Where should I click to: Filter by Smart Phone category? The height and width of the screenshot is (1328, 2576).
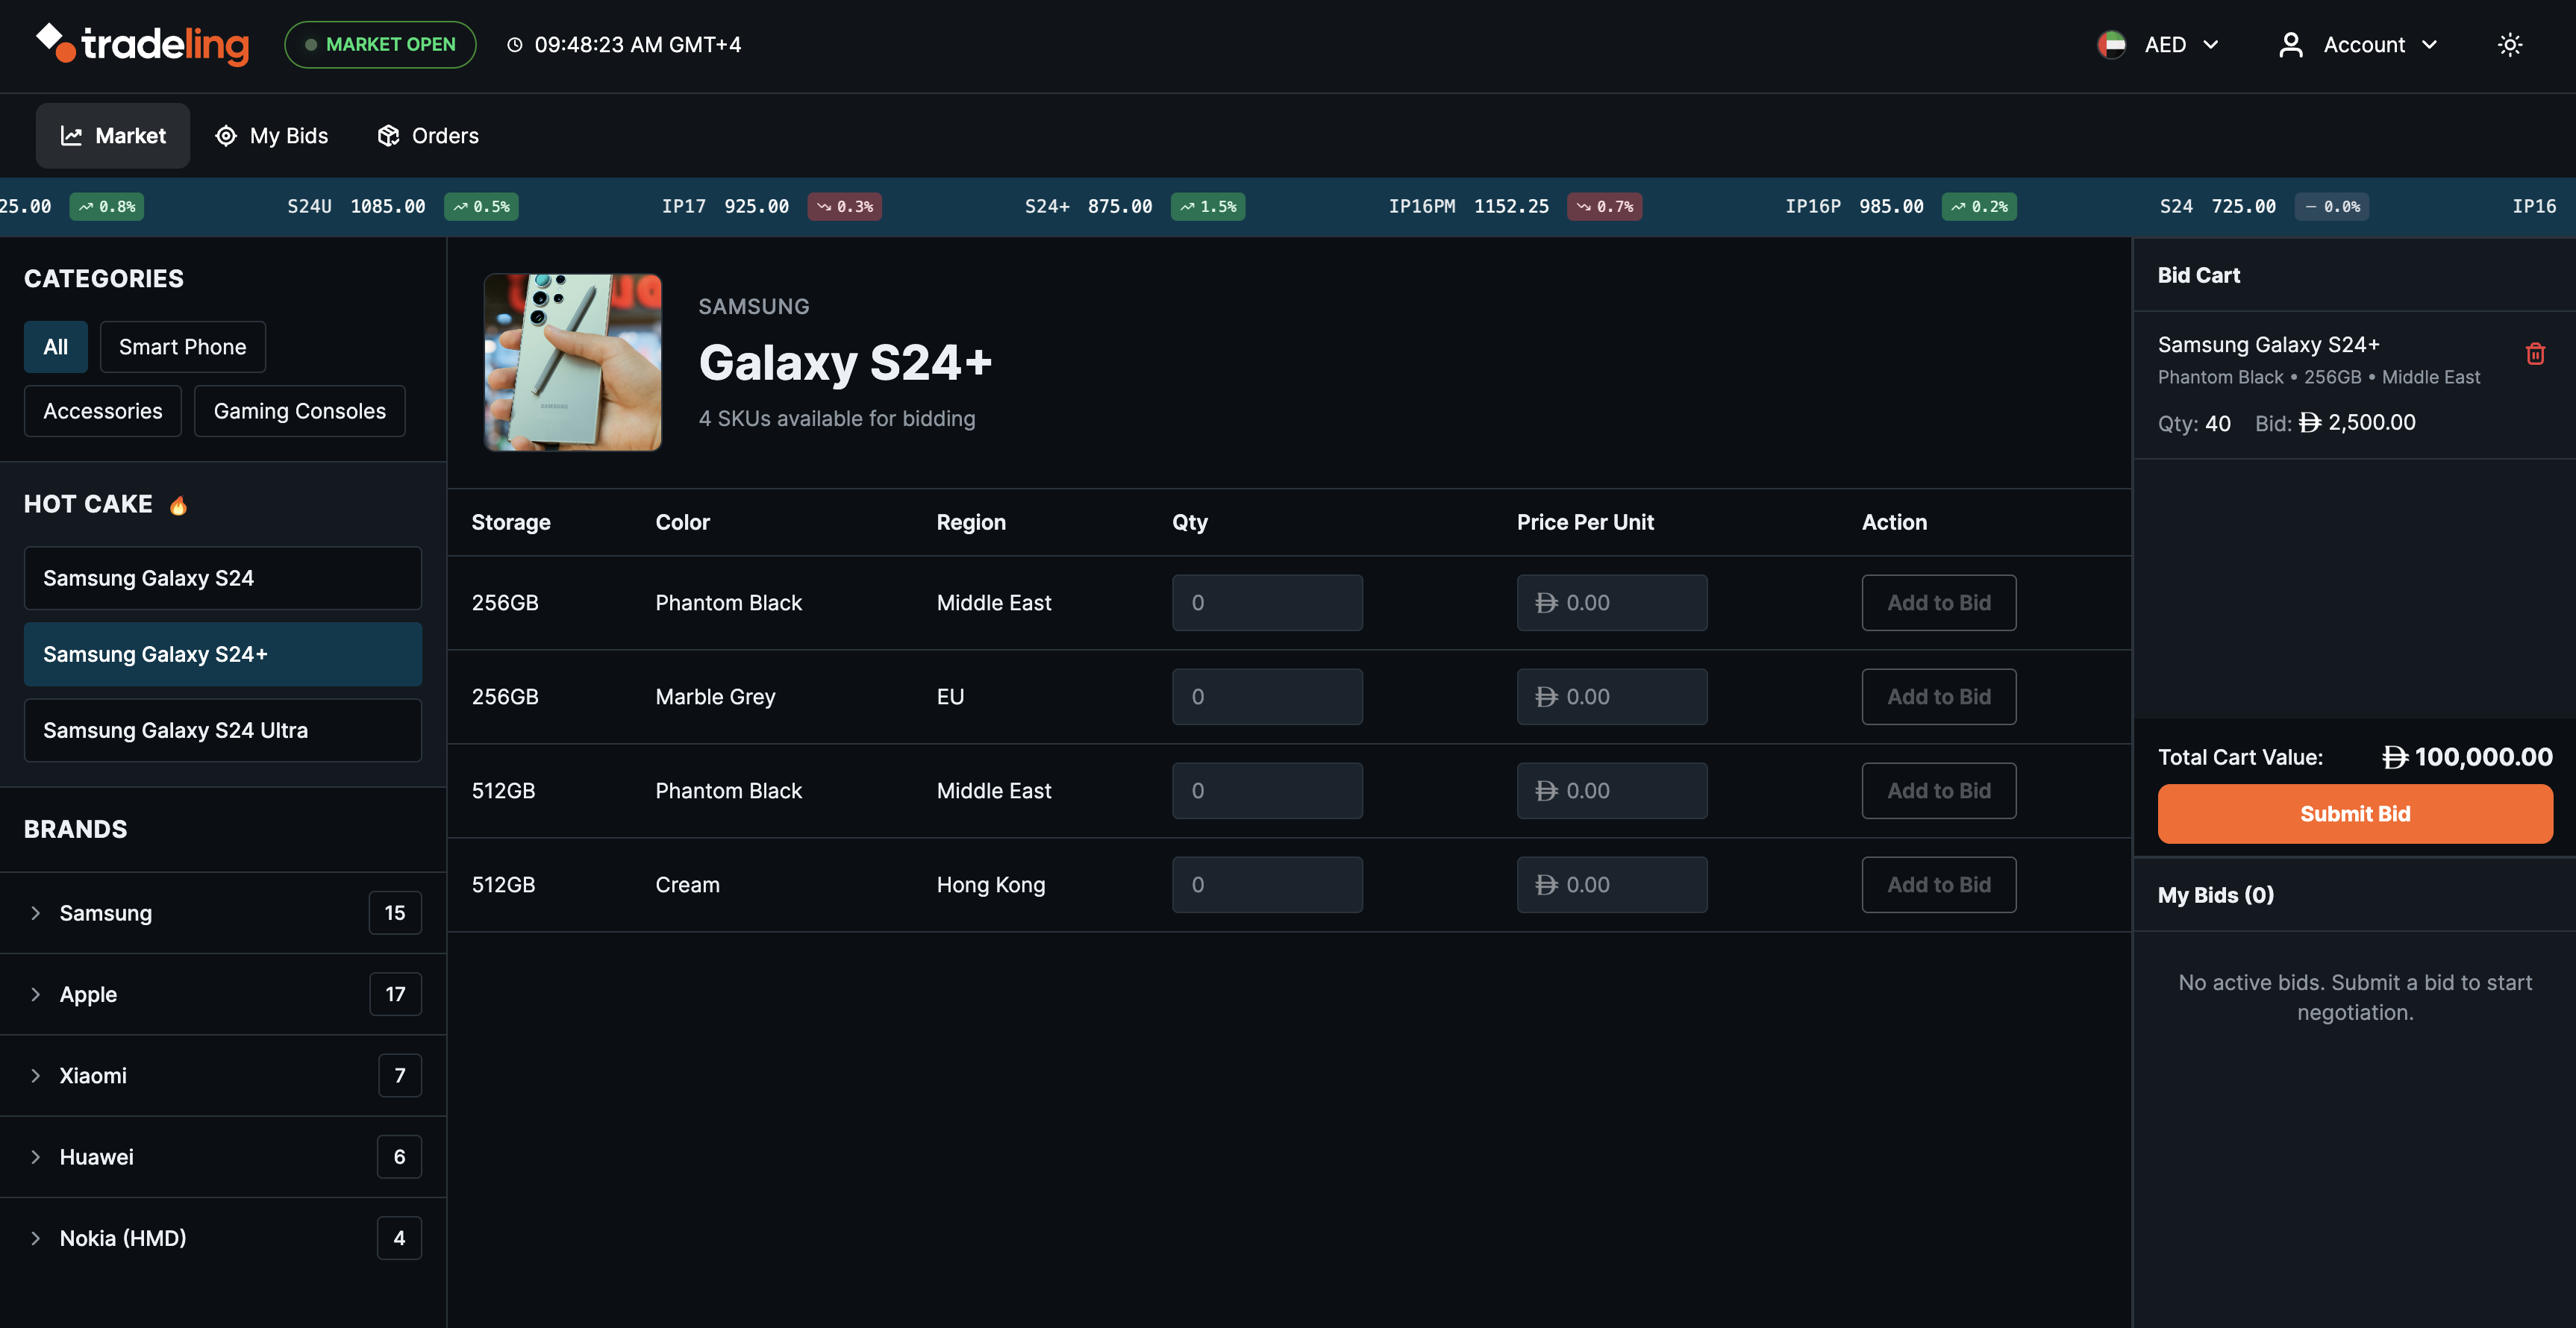pos(182,347)
